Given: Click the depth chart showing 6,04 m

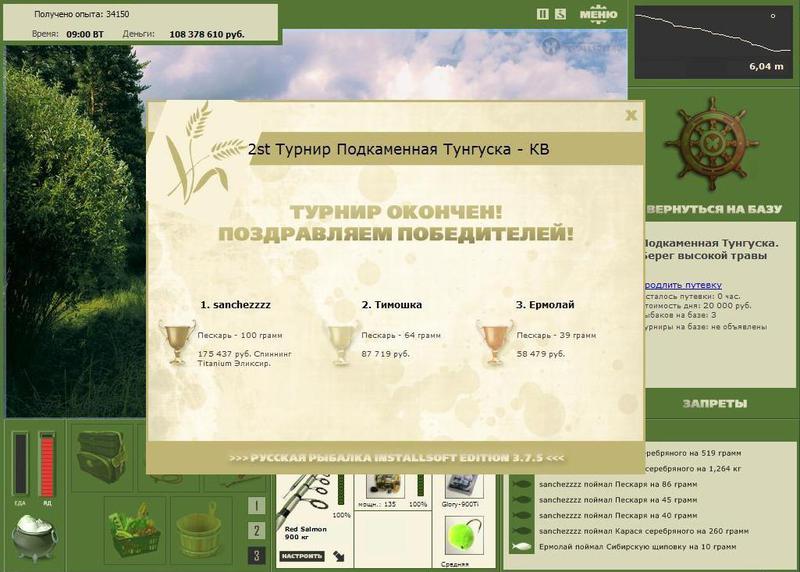Looking at the screenshot, I should click(x=713, y=42).
